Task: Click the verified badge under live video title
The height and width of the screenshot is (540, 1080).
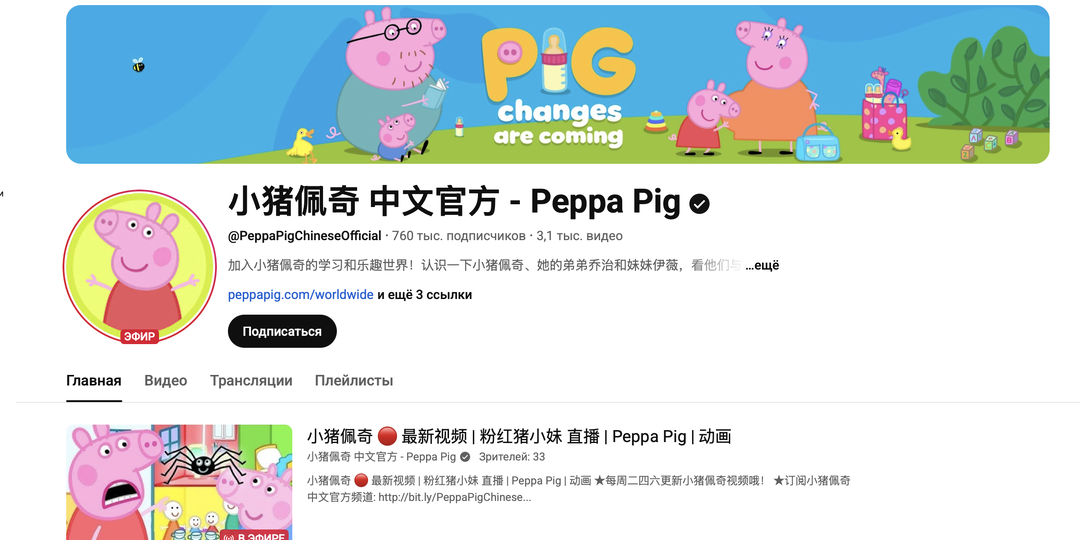Action: (465, 457)
